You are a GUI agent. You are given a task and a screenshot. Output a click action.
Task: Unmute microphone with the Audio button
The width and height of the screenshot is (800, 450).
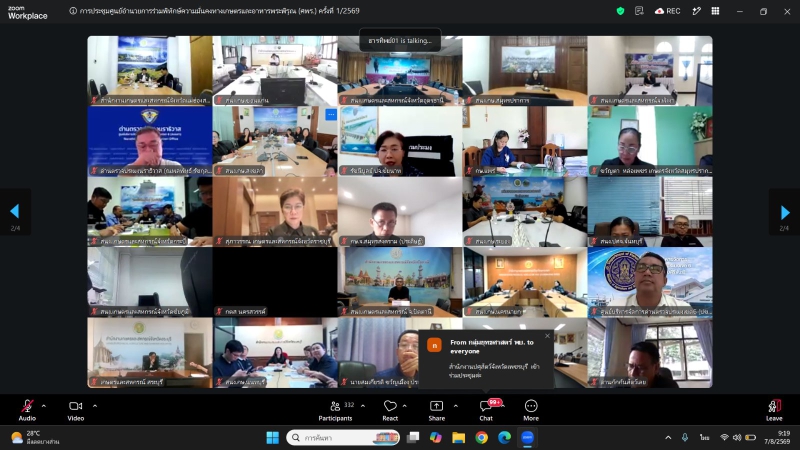pyautogui.click(x=27, y=410)
